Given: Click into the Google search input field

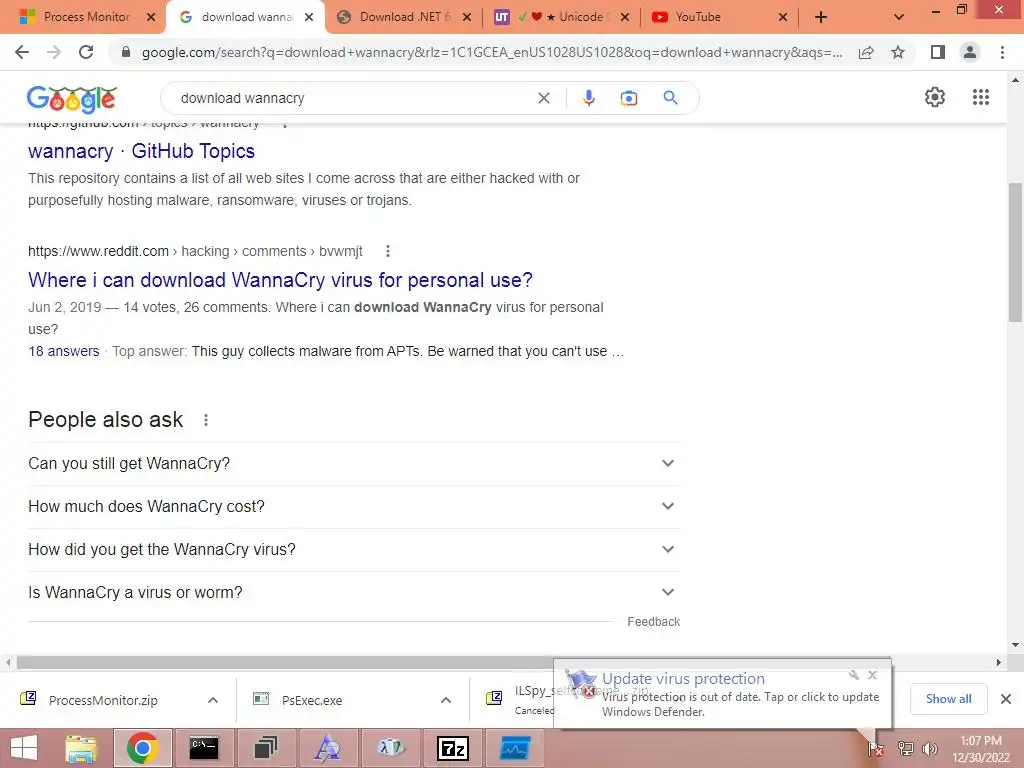Looking at the screenshot, I should tap(353, 98).
